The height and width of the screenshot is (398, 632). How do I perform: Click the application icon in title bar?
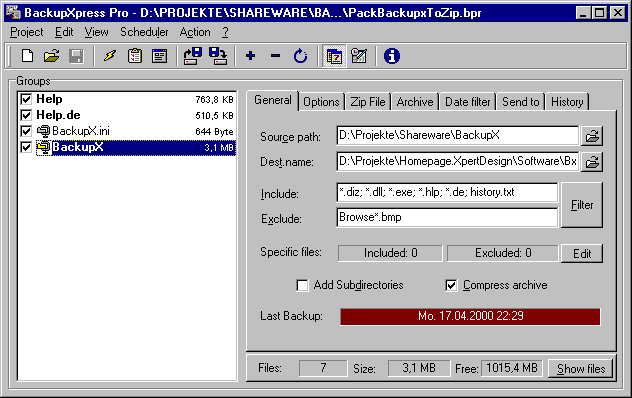pyautogui.click(x=13, y=13)
